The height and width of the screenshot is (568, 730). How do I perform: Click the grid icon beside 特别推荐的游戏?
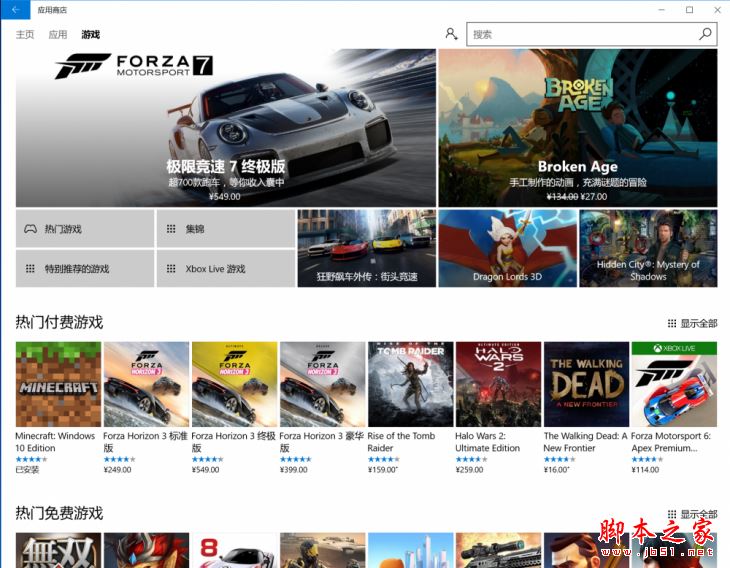pos(30,269)
